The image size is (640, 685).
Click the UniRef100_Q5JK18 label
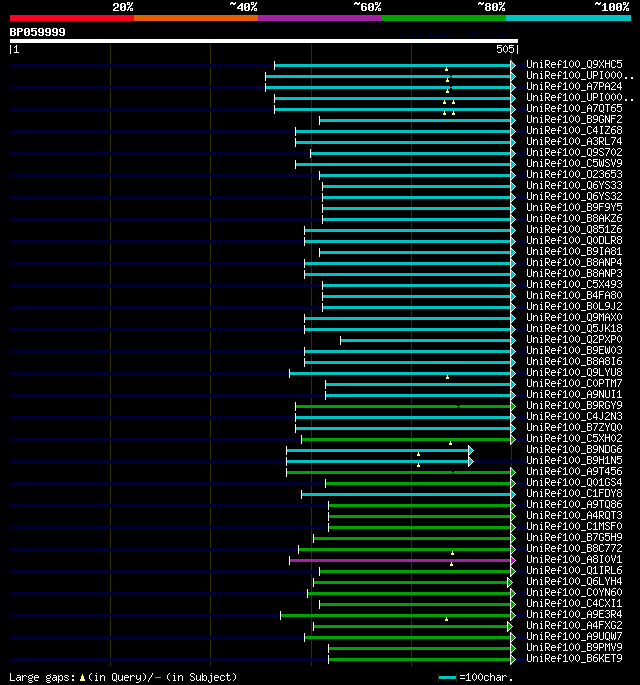(x=574, y=329)
